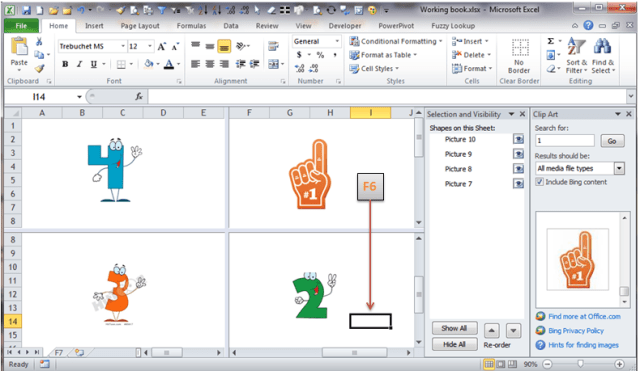Switch to Normal view in status bar
Image resolution: width=640 pixels, height=371 pixels.
(489, 364)
